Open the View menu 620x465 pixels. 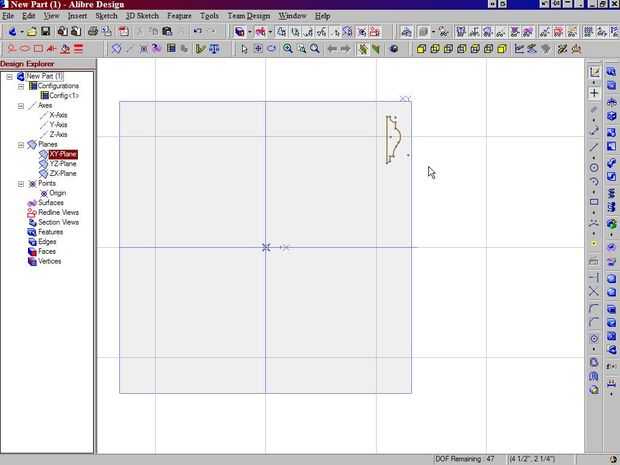51,16
